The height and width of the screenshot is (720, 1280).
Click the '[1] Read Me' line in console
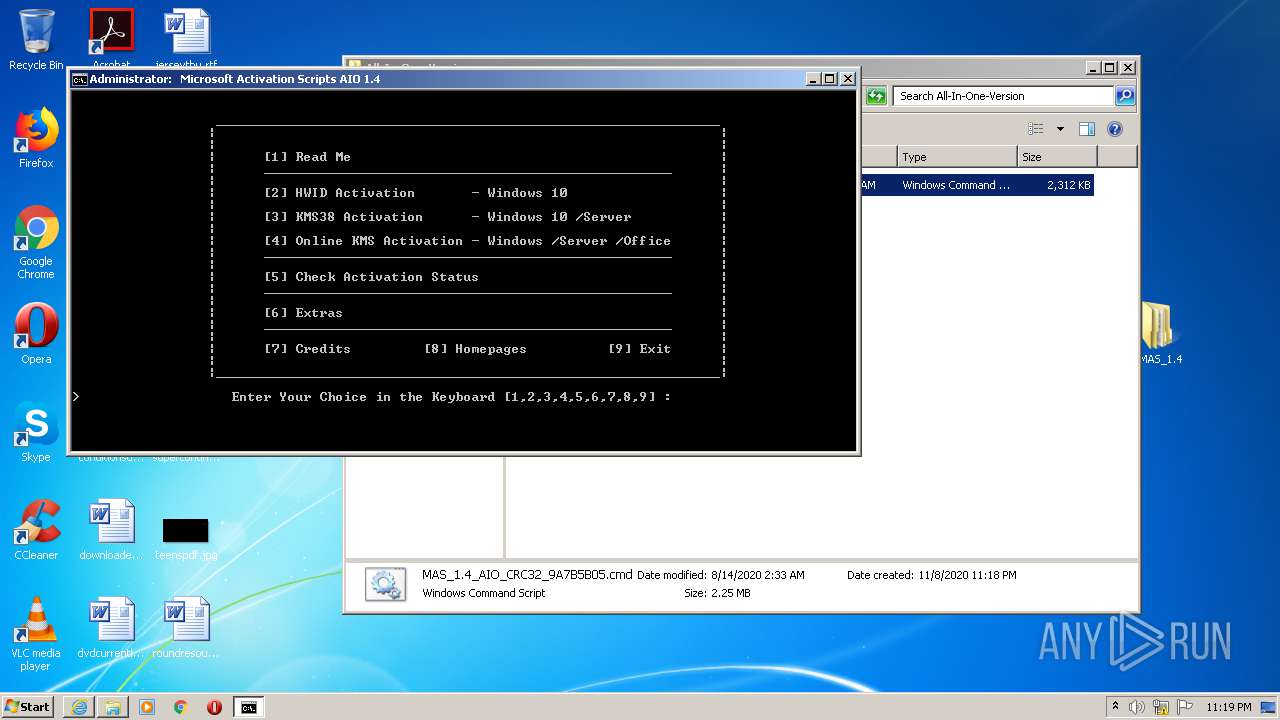[x=307, y=157]
